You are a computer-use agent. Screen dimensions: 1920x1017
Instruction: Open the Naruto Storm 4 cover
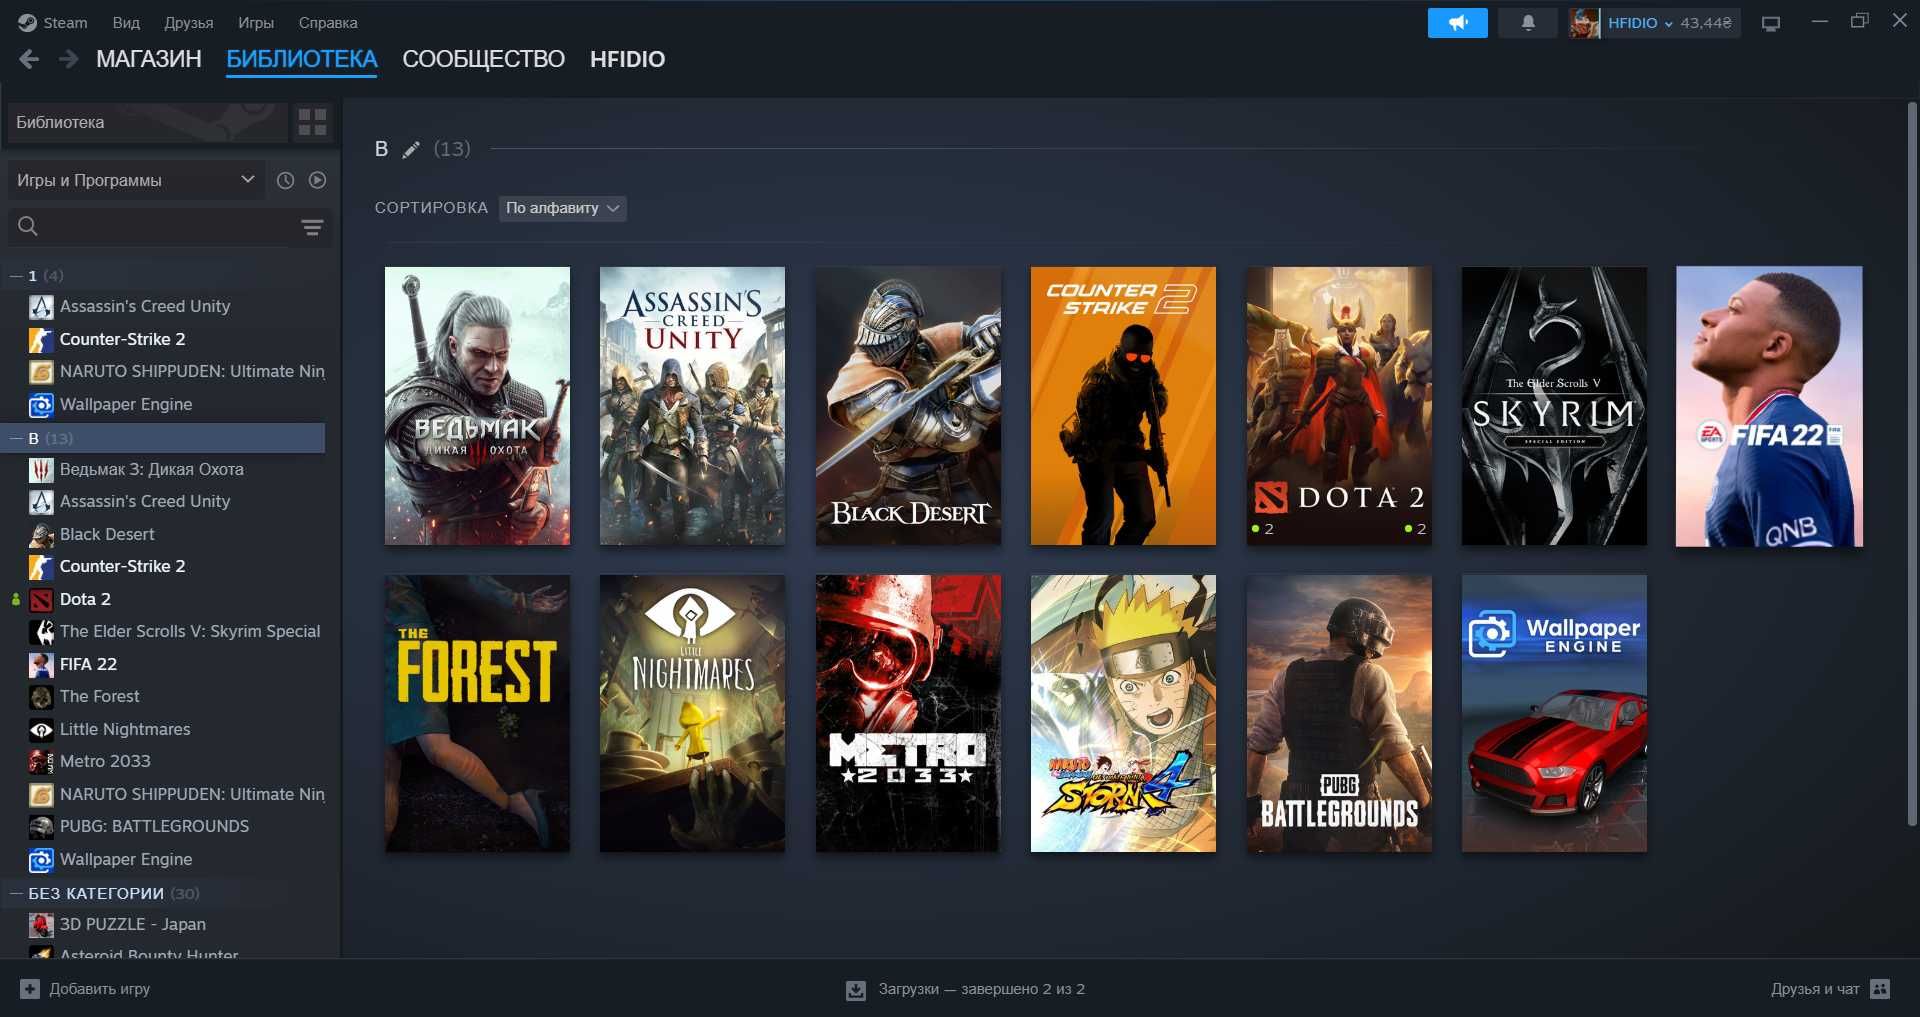pyautogui.click(x=1123, y=714)
